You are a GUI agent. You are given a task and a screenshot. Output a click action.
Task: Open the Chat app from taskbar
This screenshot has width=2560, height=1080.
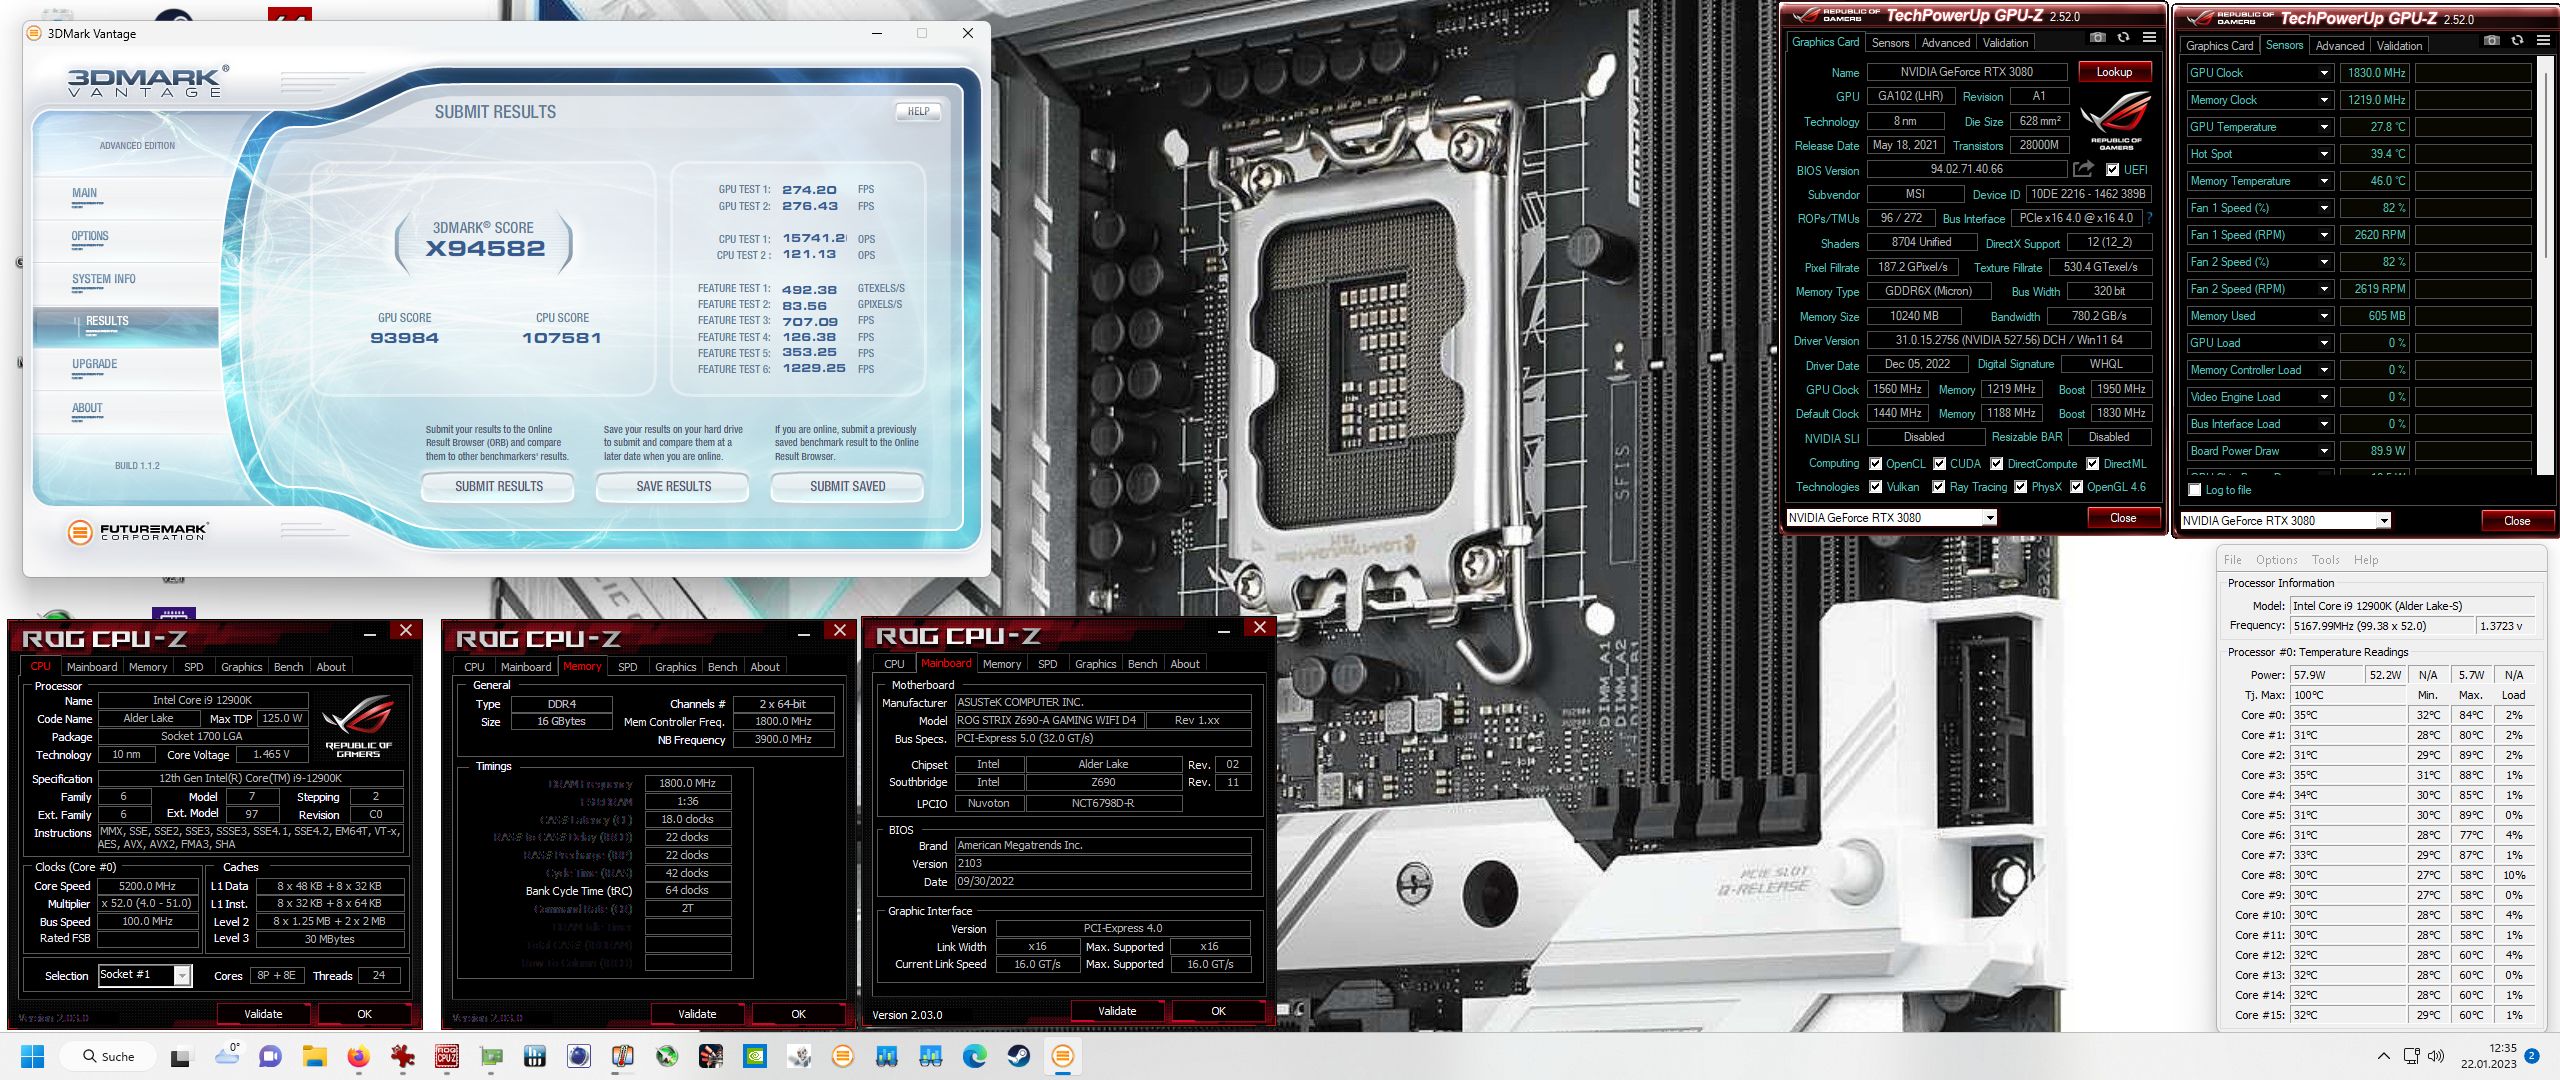(x=270, y=1056)
